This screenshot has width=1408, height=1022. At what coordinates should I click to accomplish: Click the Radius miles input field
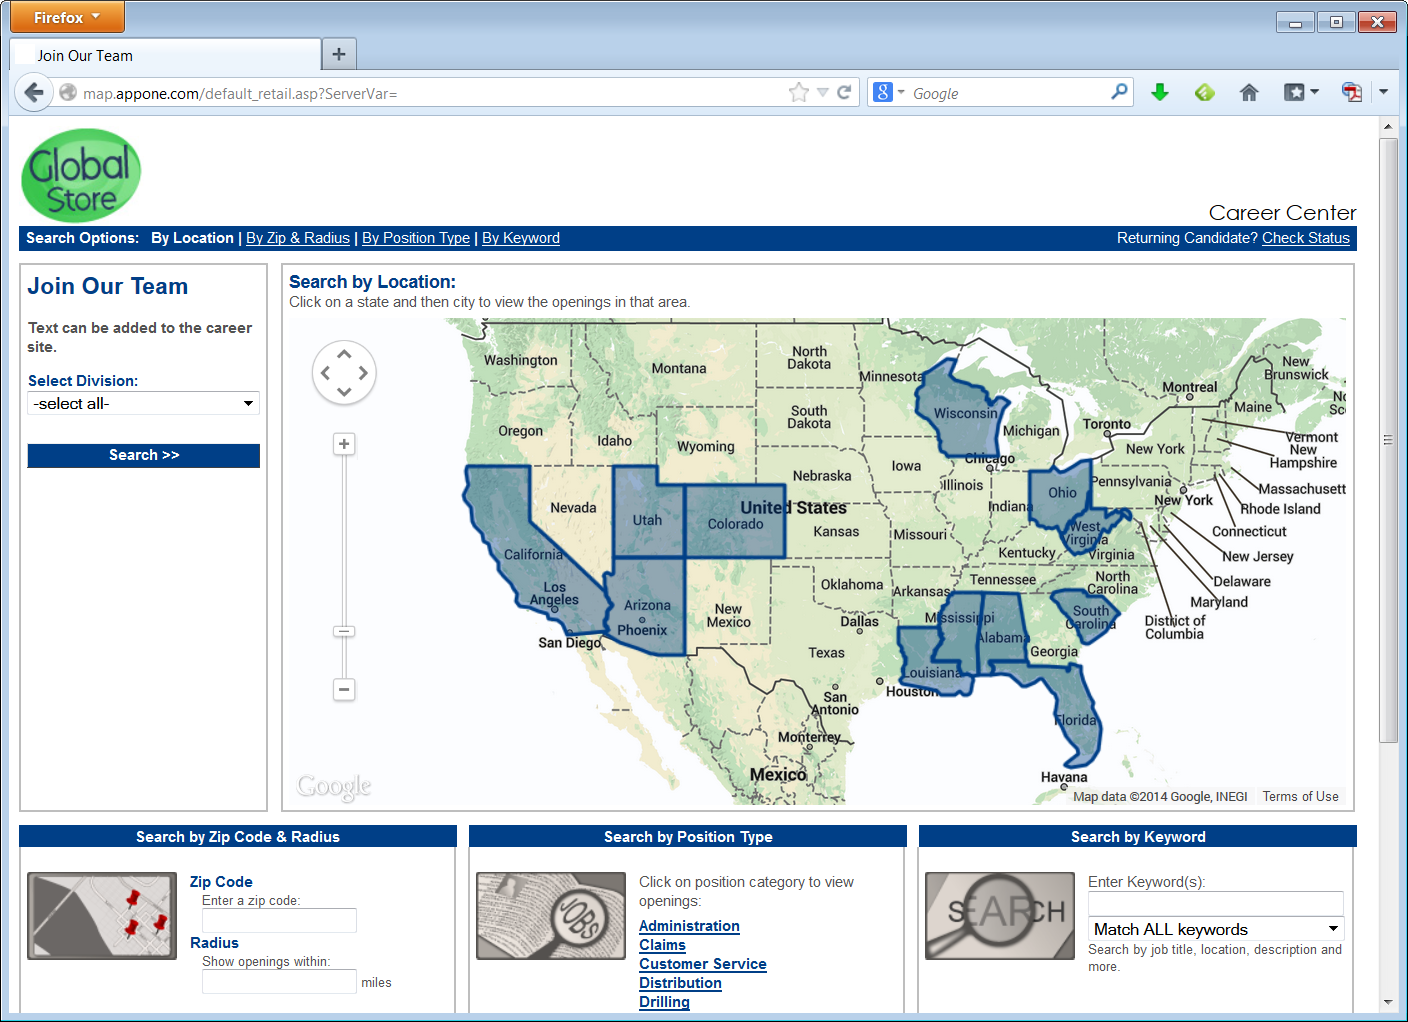pyautogui.click(x=279, y=982)
